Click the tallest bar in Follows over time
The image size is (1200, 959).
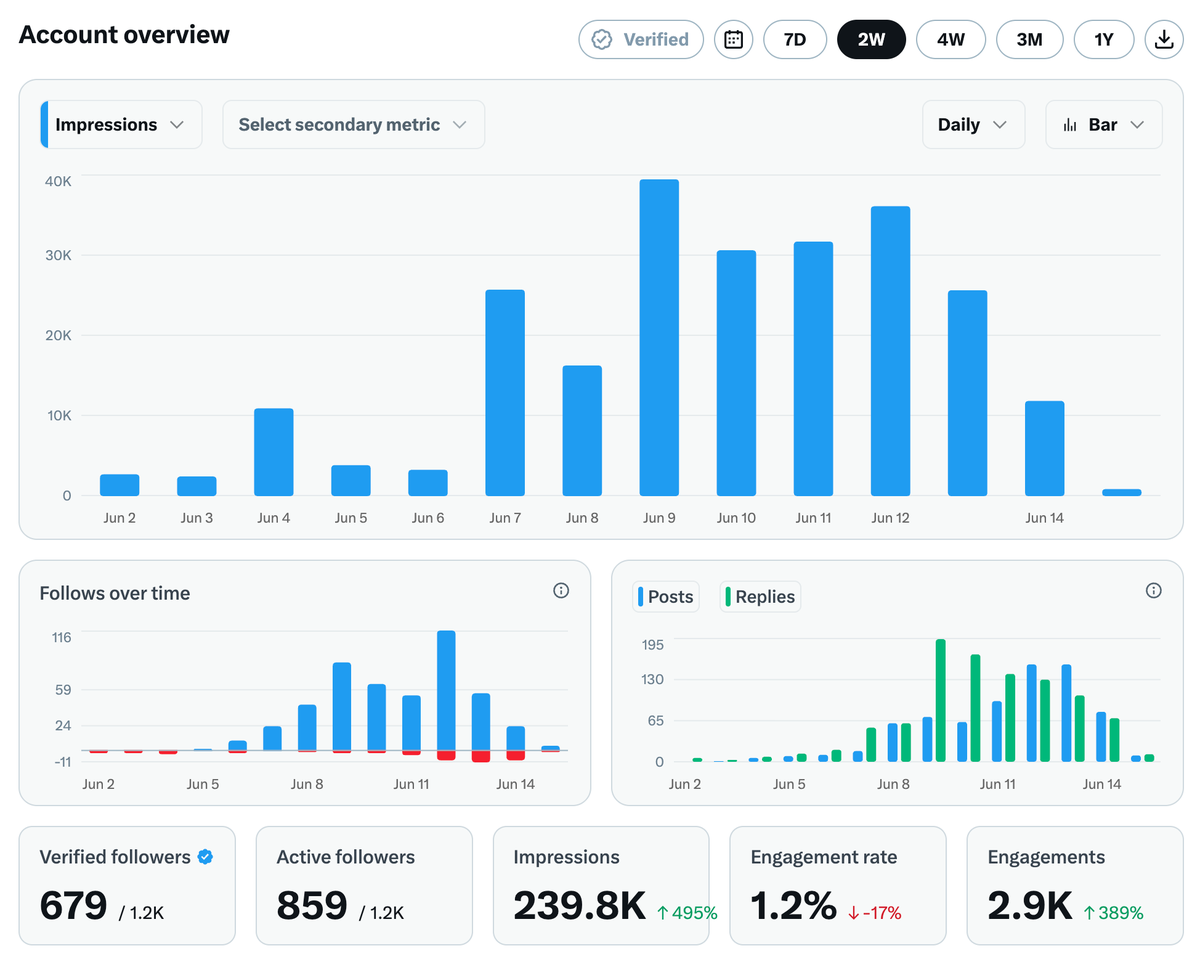pos(446,690)
